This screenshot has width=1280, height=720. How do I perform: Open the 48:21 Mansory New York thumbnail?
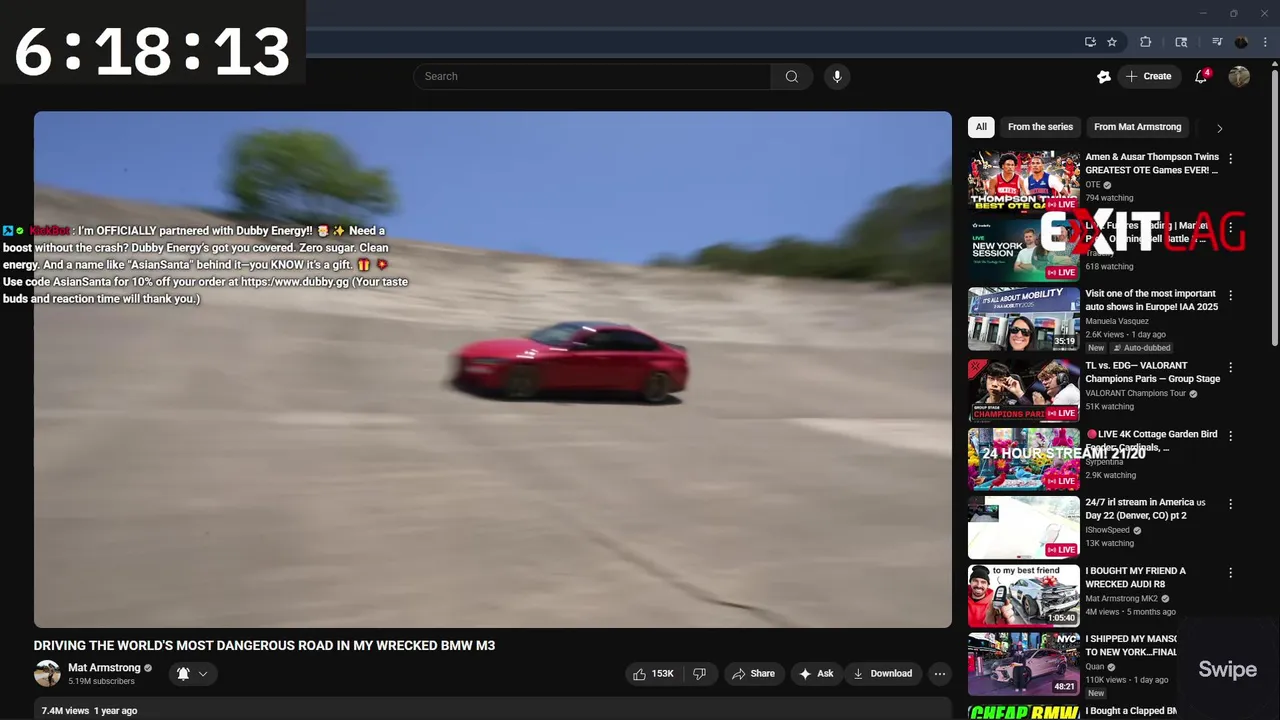1024,664
